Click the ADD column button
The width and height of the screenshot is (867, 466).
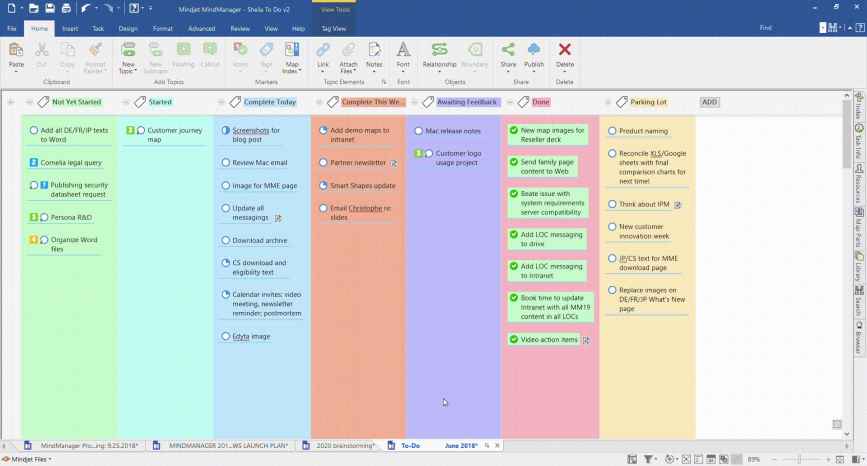(x=709, y=102)
